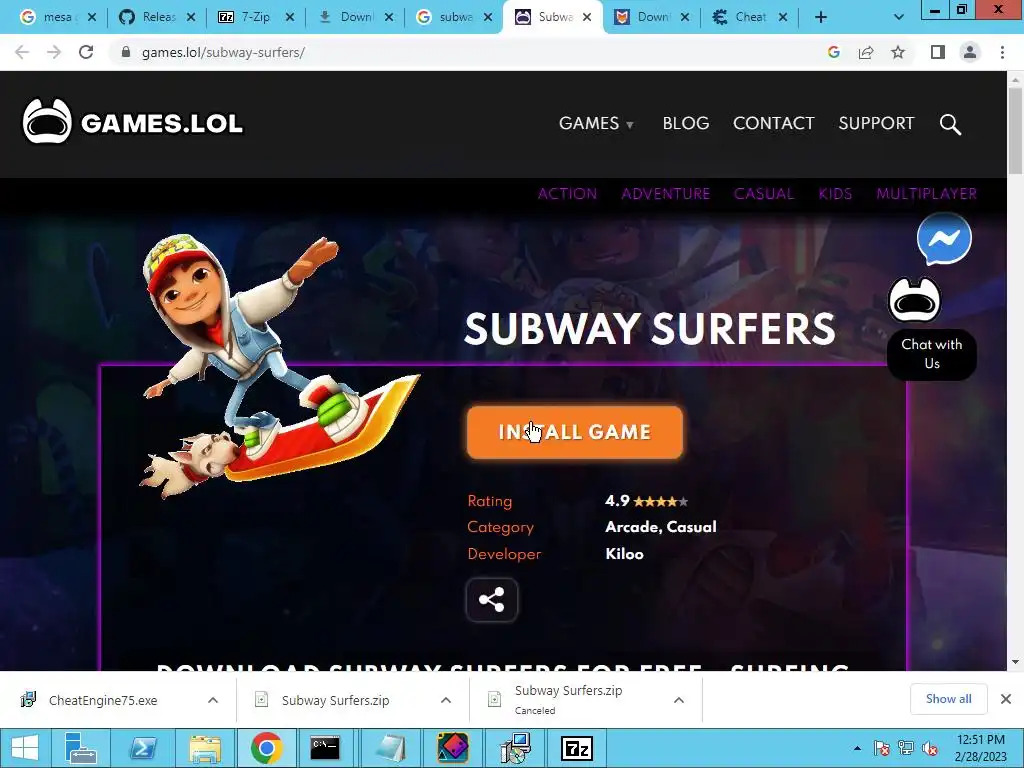The image size is (1024, 768).
Task: Click Show all downloads button
Action: tap(948, 699)
